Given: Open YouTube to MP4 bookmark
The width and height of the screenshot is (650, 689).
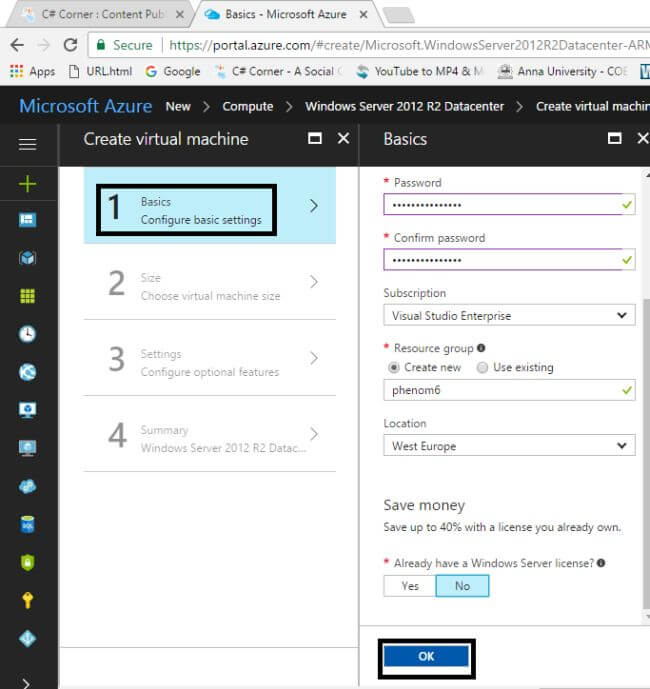Looking at the screenshot, I should point(419,71).
